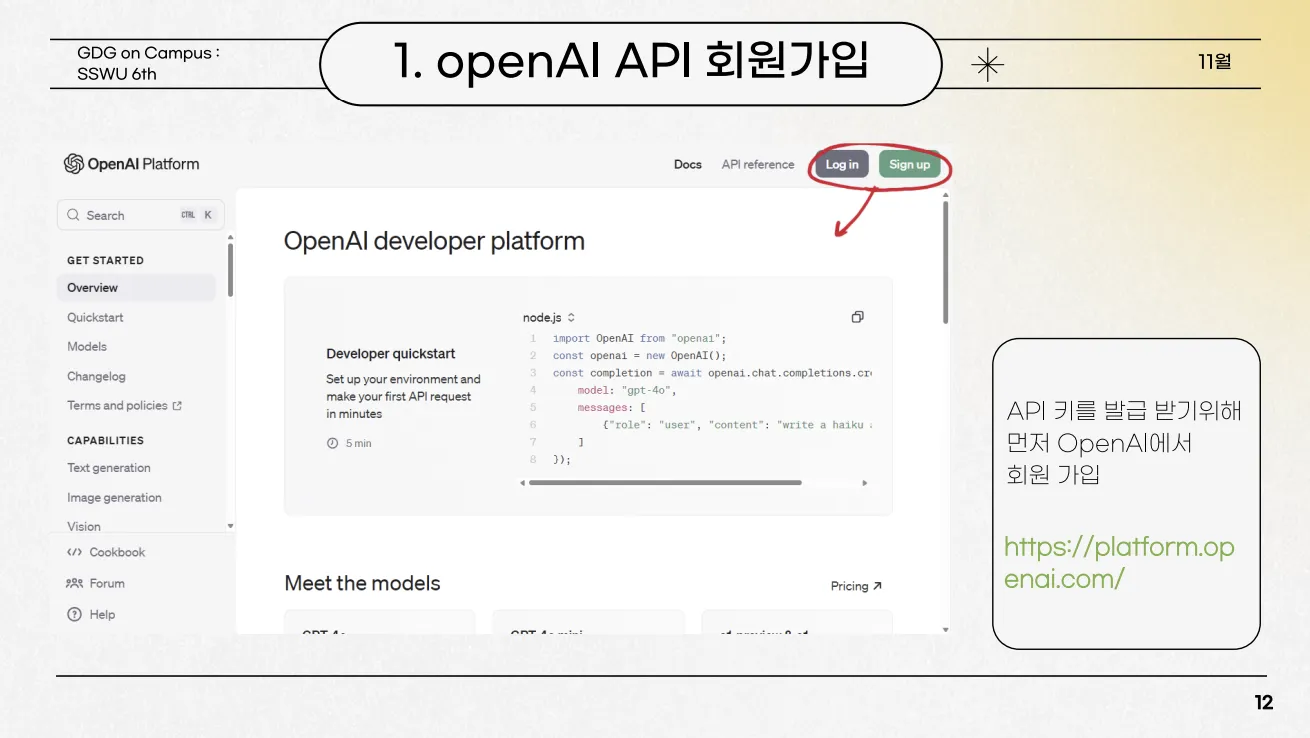The height and width of the screenshot is (738, 1310).
Task: Click the 'const openai = new OpenAI();' line
Action: tap(640, 355)
